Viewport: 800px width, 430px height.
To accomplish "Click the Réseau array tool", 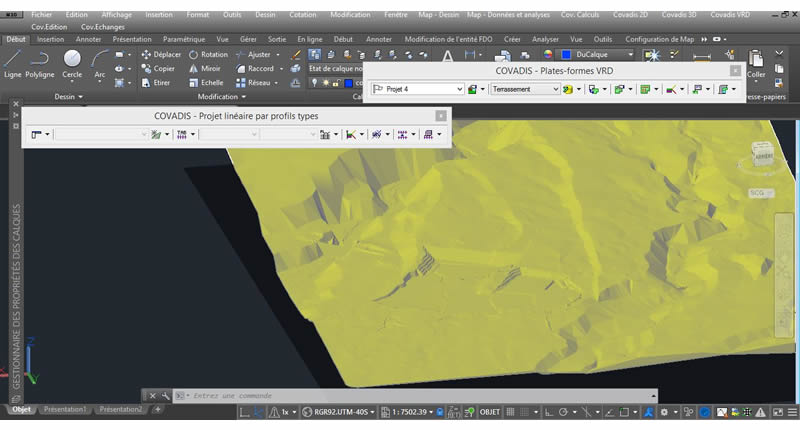I will [253, 83].
